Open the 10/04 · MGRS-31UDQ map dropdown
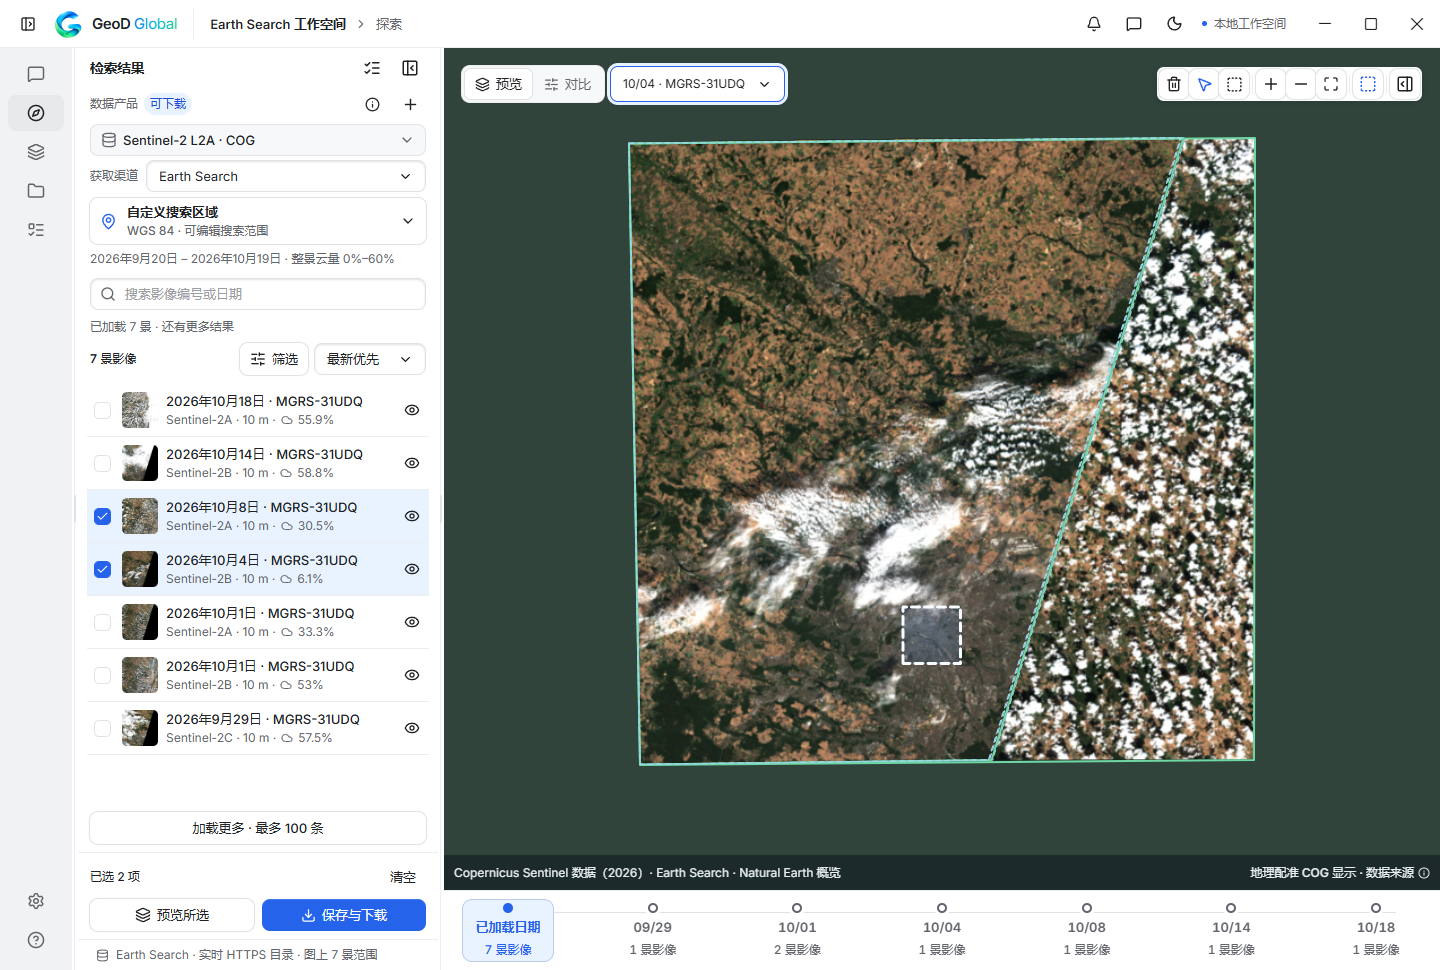This screenshot has width=1440, height=970. click(x=697, y=84)
